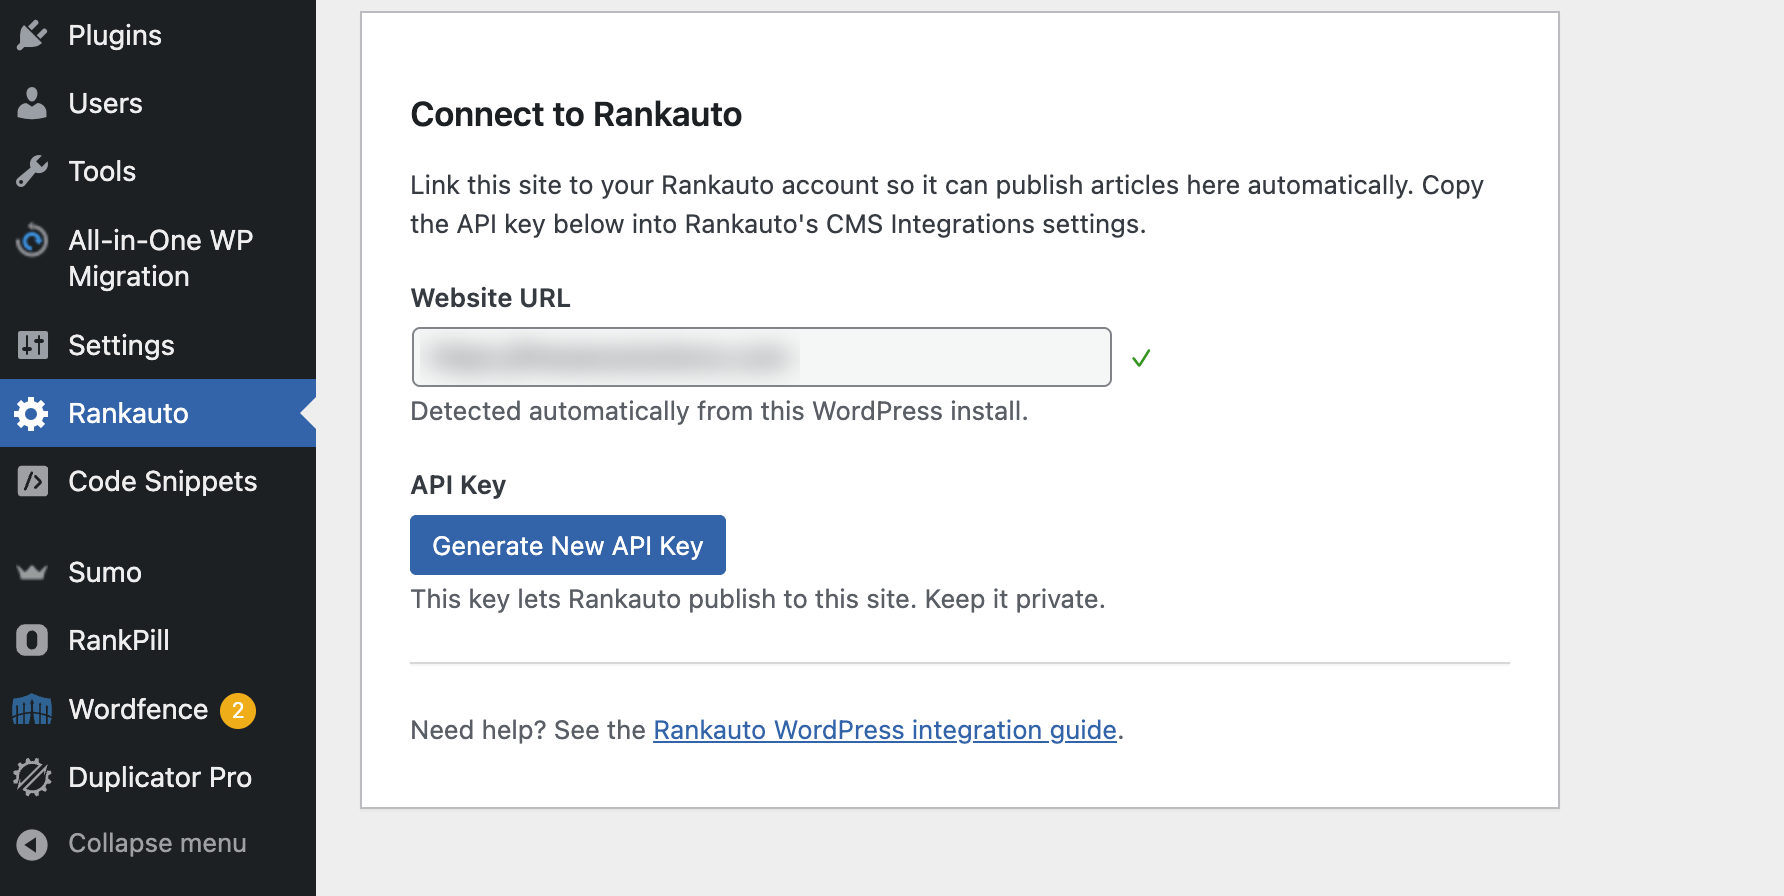The width and height of the screenshot is (1784, 896).
Task: Click the 'Connect to Rankauto' heading
Action: [576, 114]
